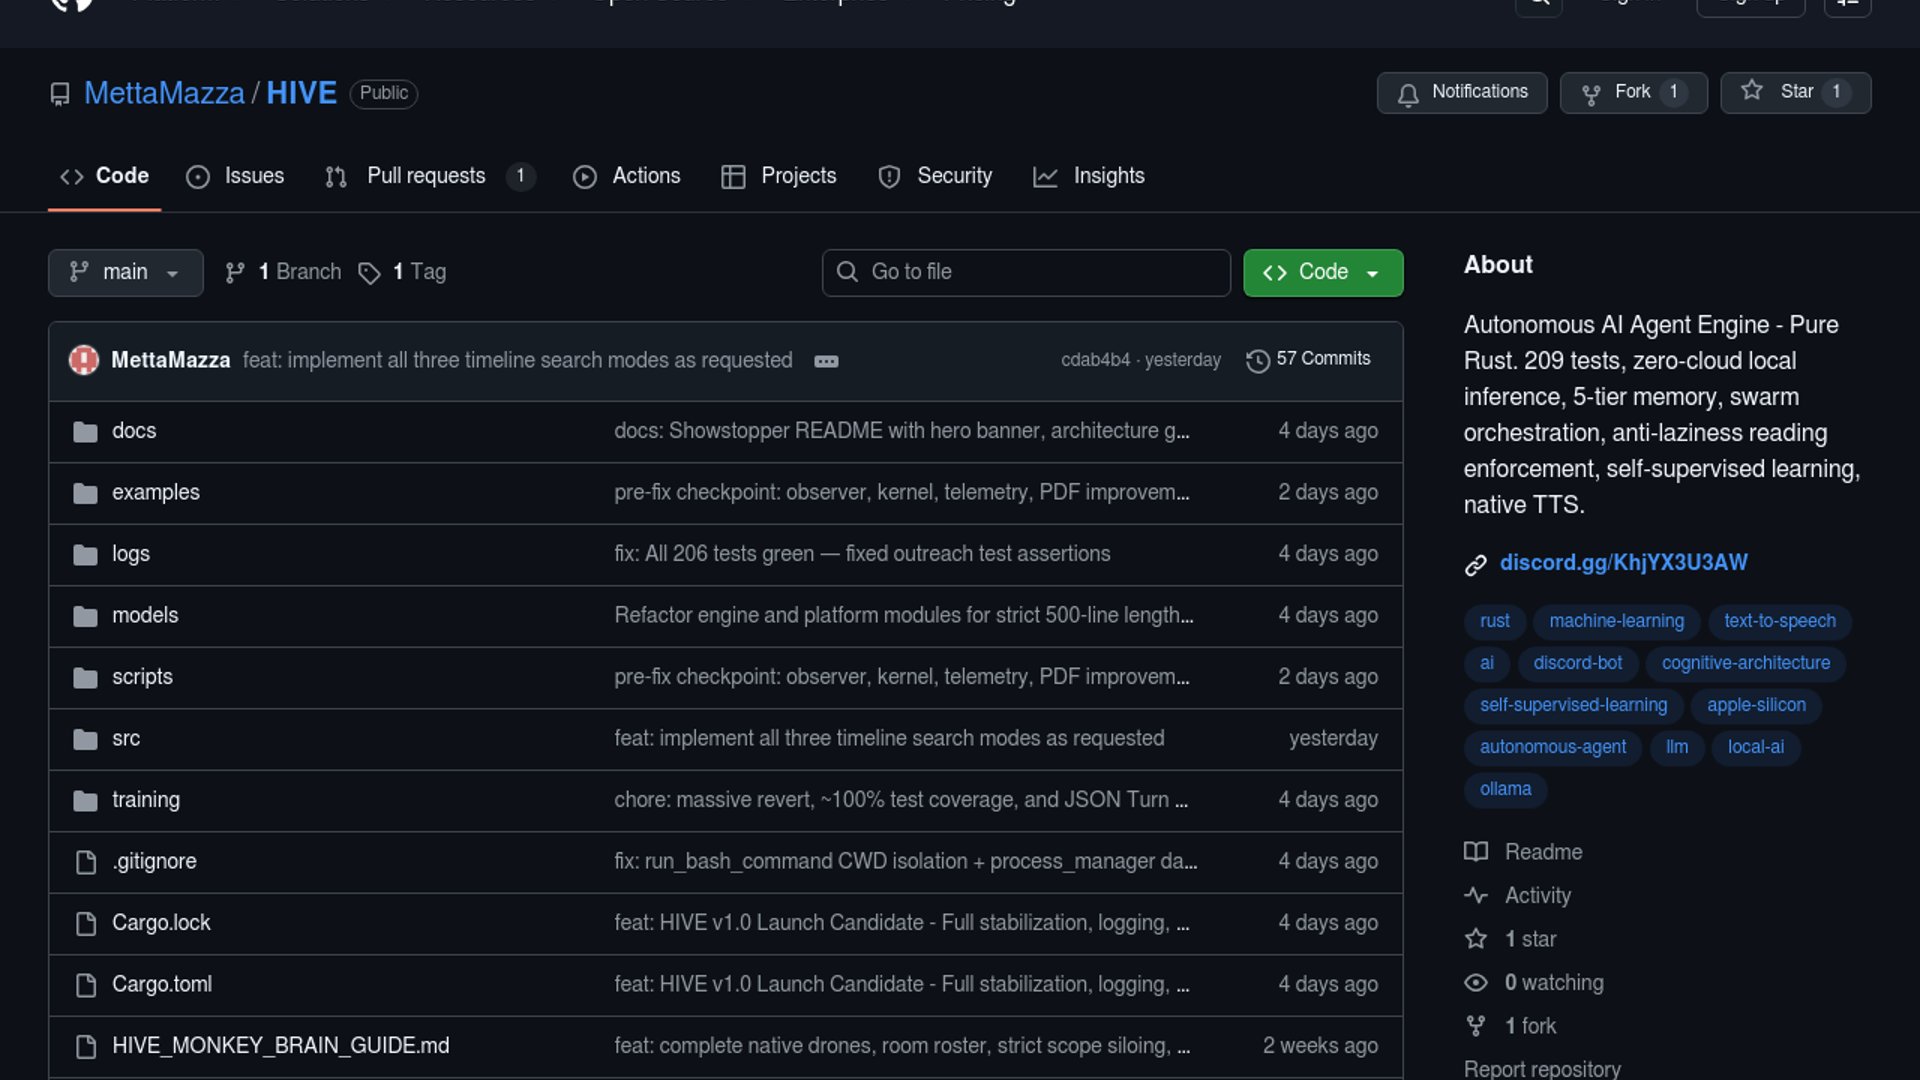1920x1080 pixels.
Task: Click the link icon beside discord URL
Action: [x=1475, y=564]
